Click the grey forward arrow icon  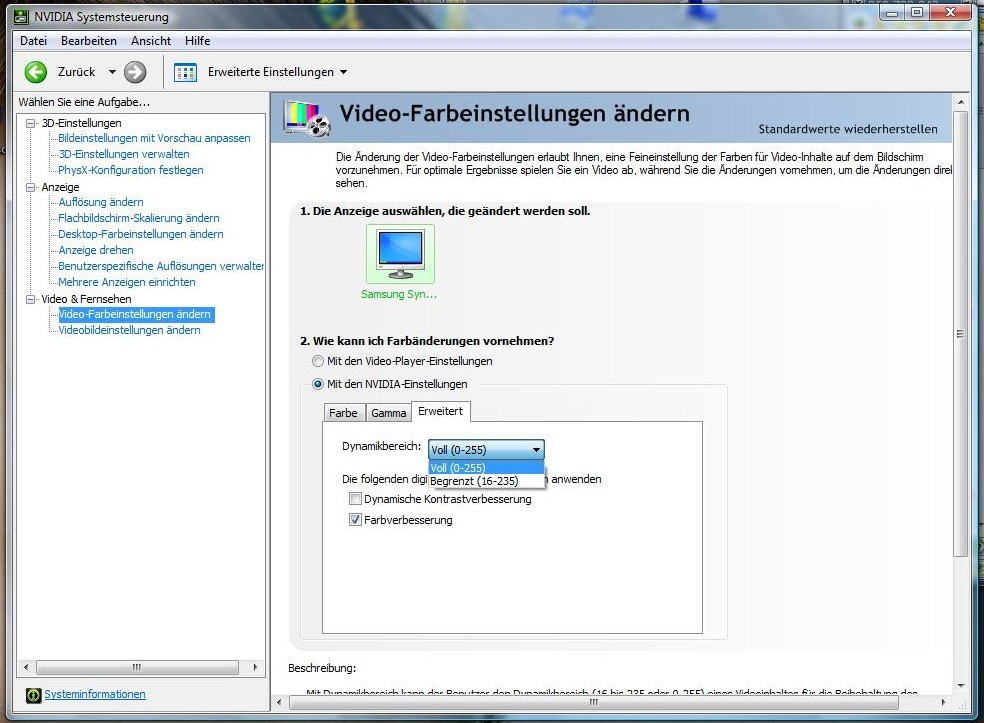[x=135, y=72]
